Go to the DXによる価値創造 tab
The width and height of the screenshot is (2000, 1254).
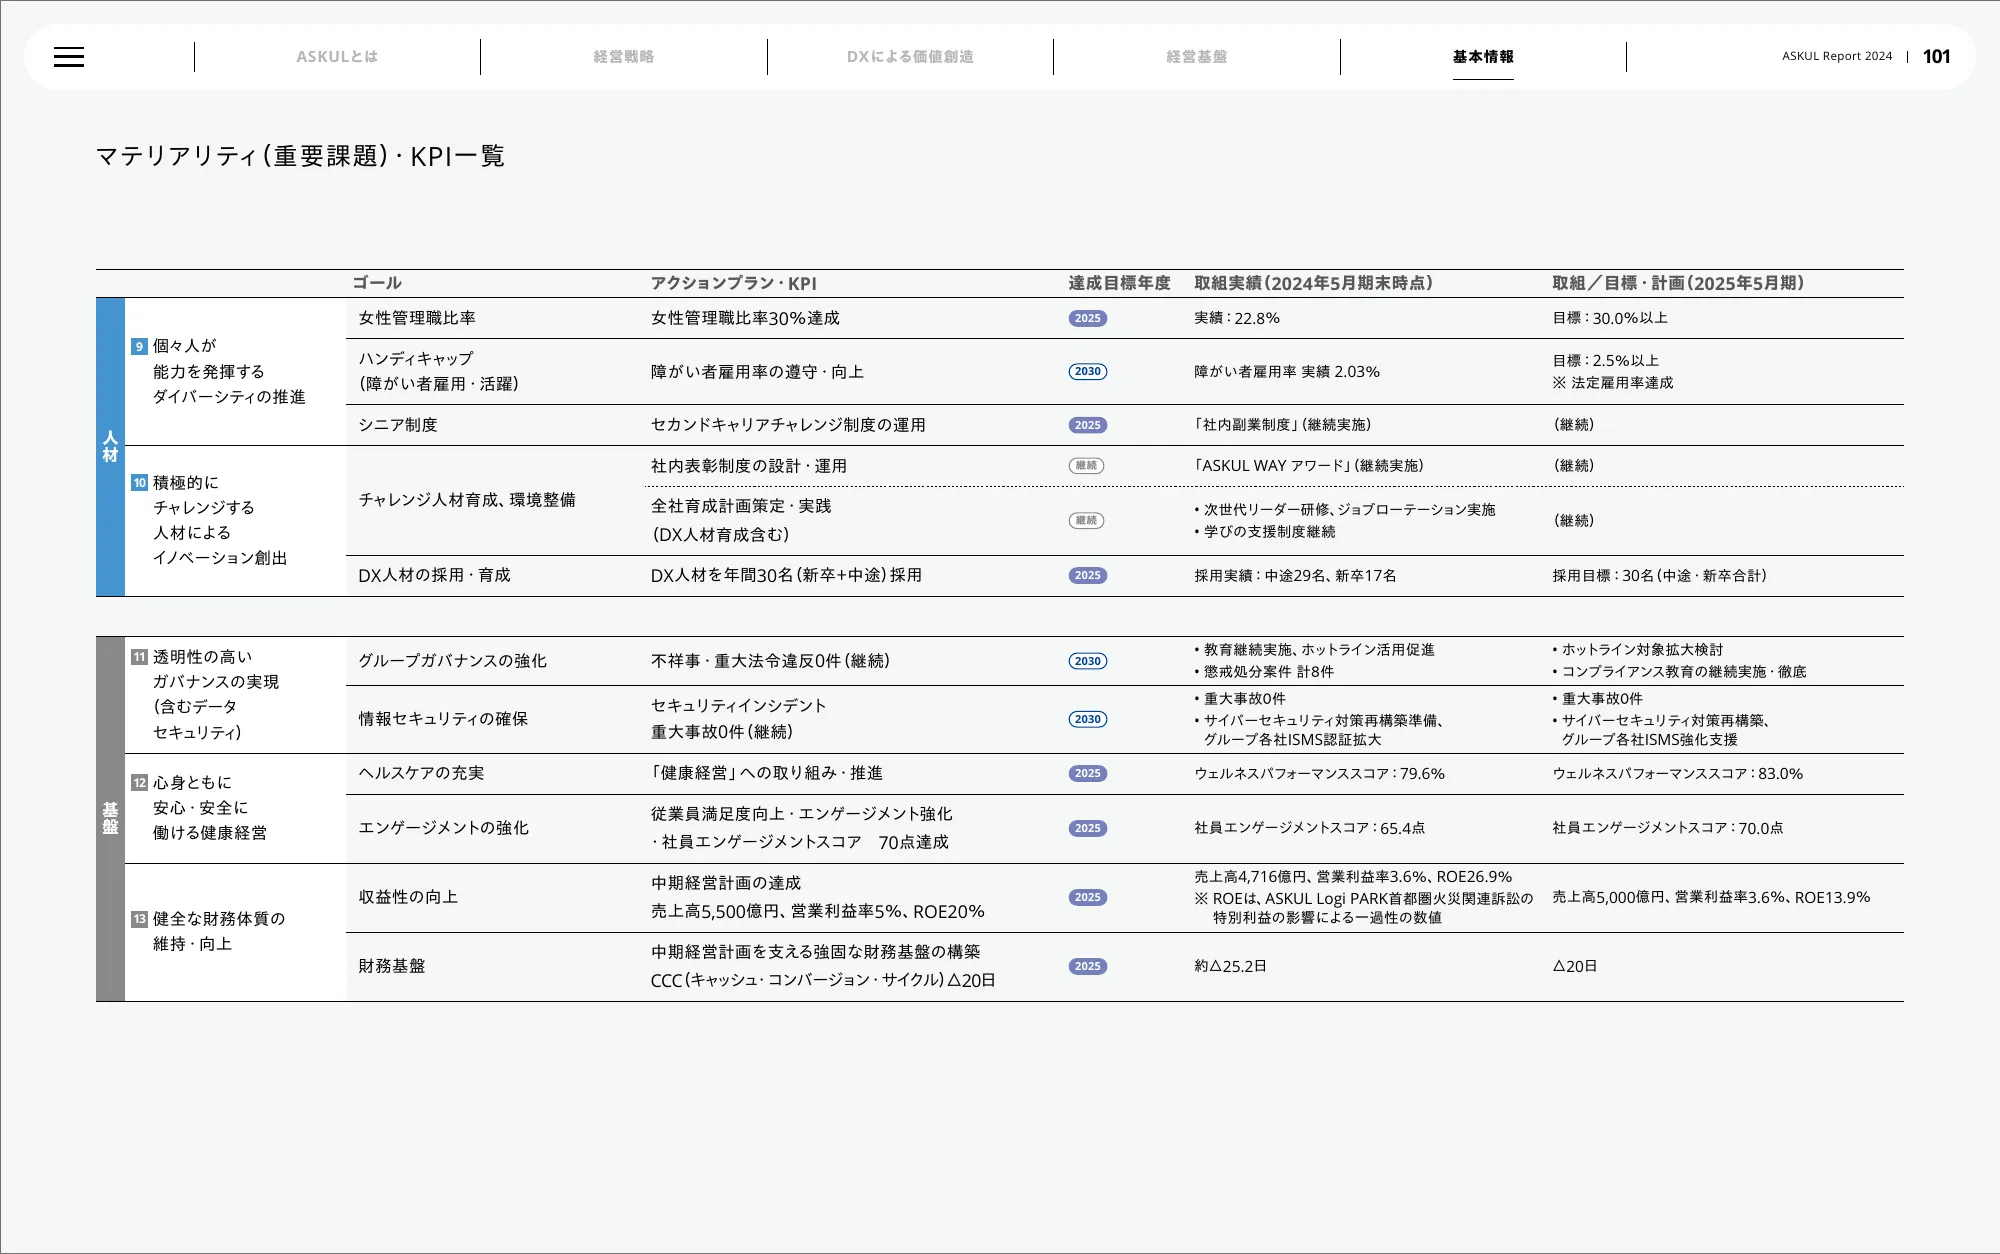tap(910, 57)
